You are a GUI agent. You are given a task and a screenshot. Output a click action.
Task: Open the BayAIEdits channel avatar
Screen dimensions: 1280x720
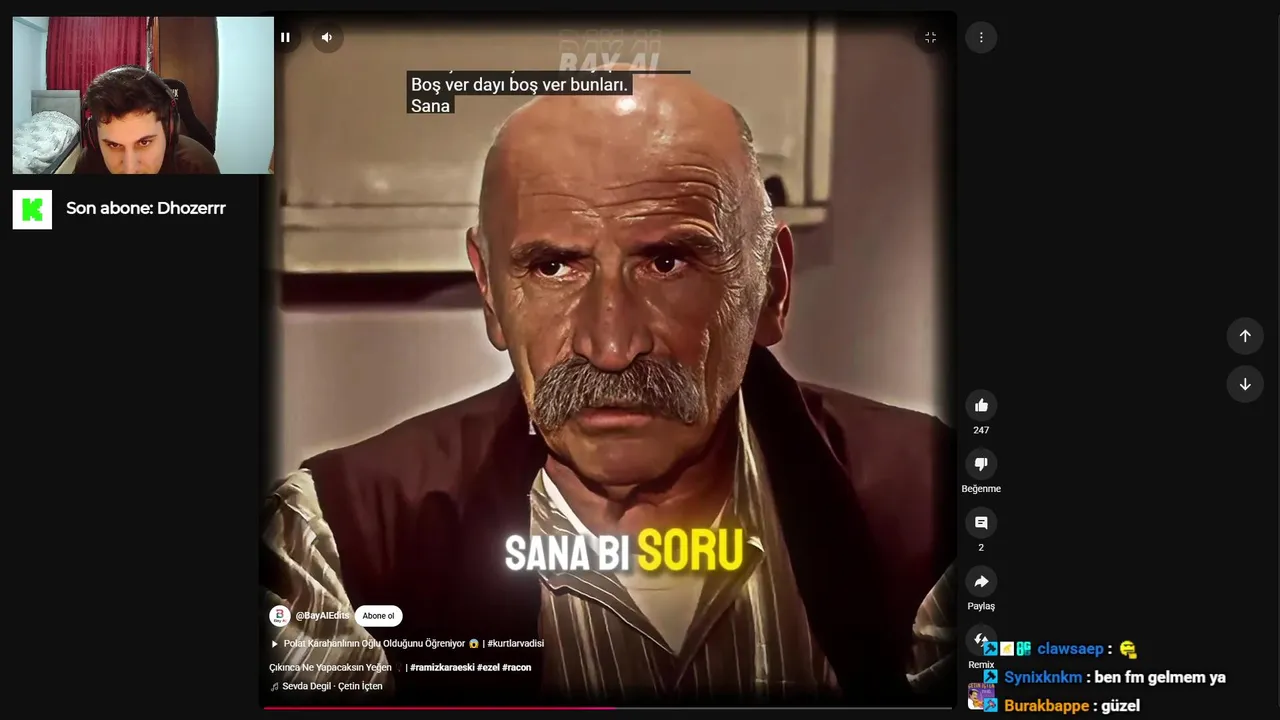pyautogui.click(x=280, y=616)
